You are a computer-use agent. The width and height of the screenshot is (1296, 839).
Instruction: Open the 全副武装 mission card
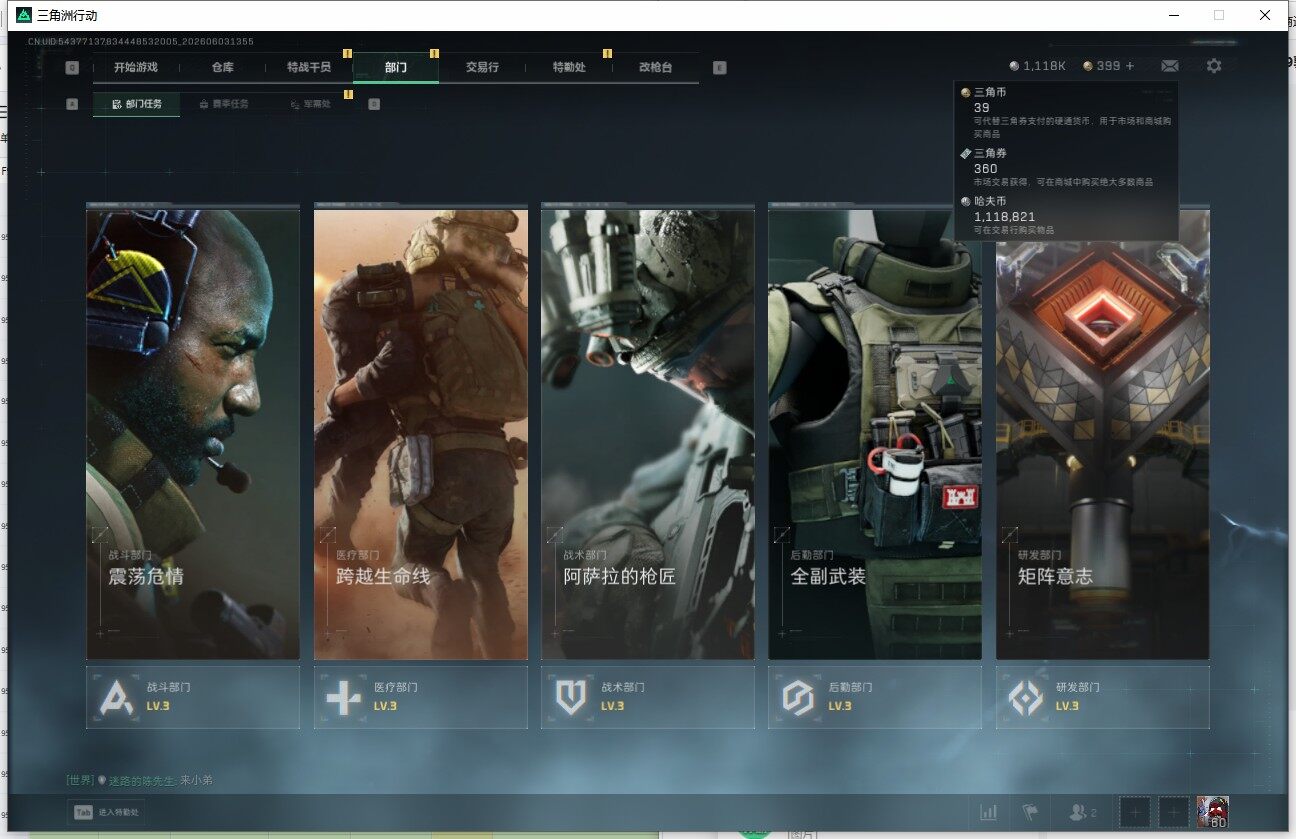[x=875, y=434]
